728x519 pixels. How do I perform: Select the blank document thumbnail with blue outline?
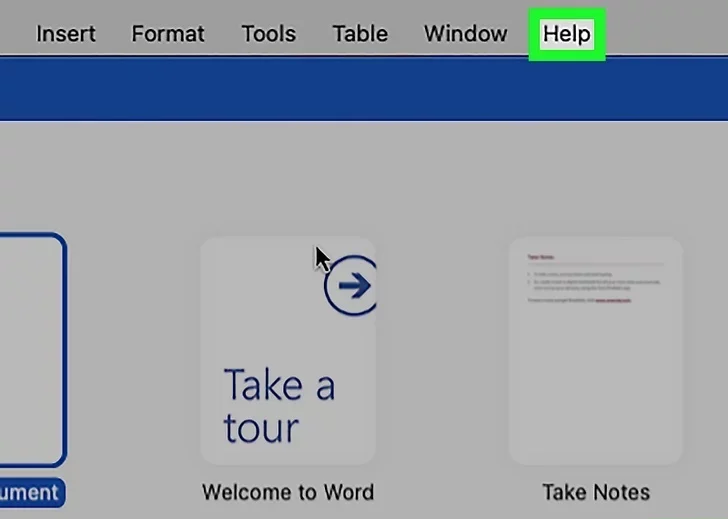point(32,350)
